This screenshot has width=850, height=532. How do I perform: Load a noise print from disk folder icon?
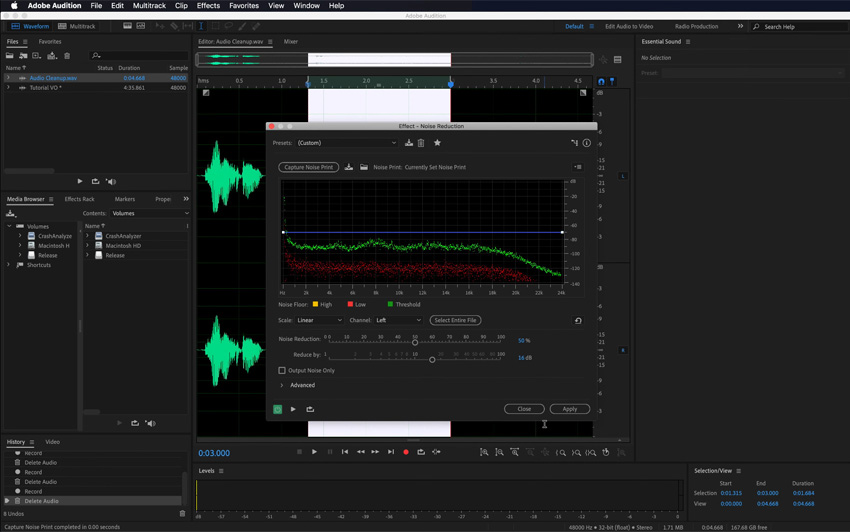tap(364, 167)
